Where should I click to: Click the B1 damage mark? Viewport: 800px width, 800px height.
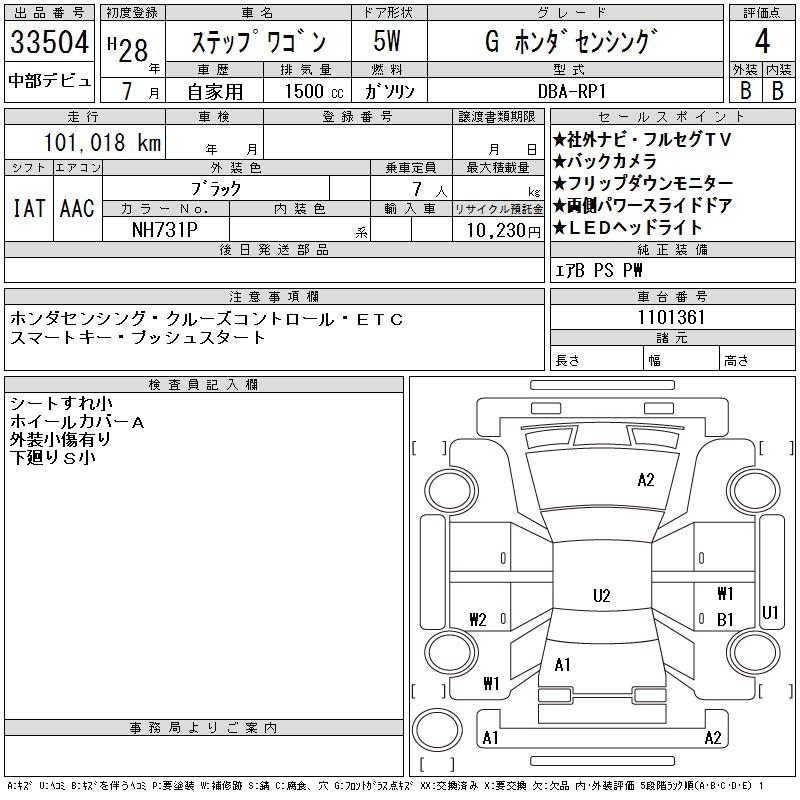pos(725,619)
